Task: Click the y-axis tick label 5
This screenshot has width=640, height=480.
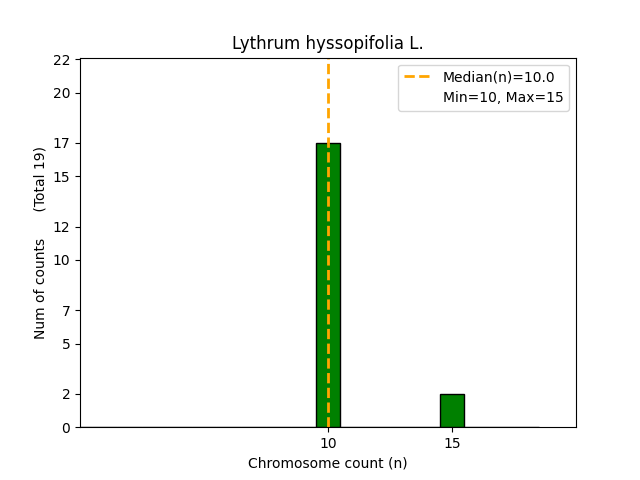Action: [65, 344]
